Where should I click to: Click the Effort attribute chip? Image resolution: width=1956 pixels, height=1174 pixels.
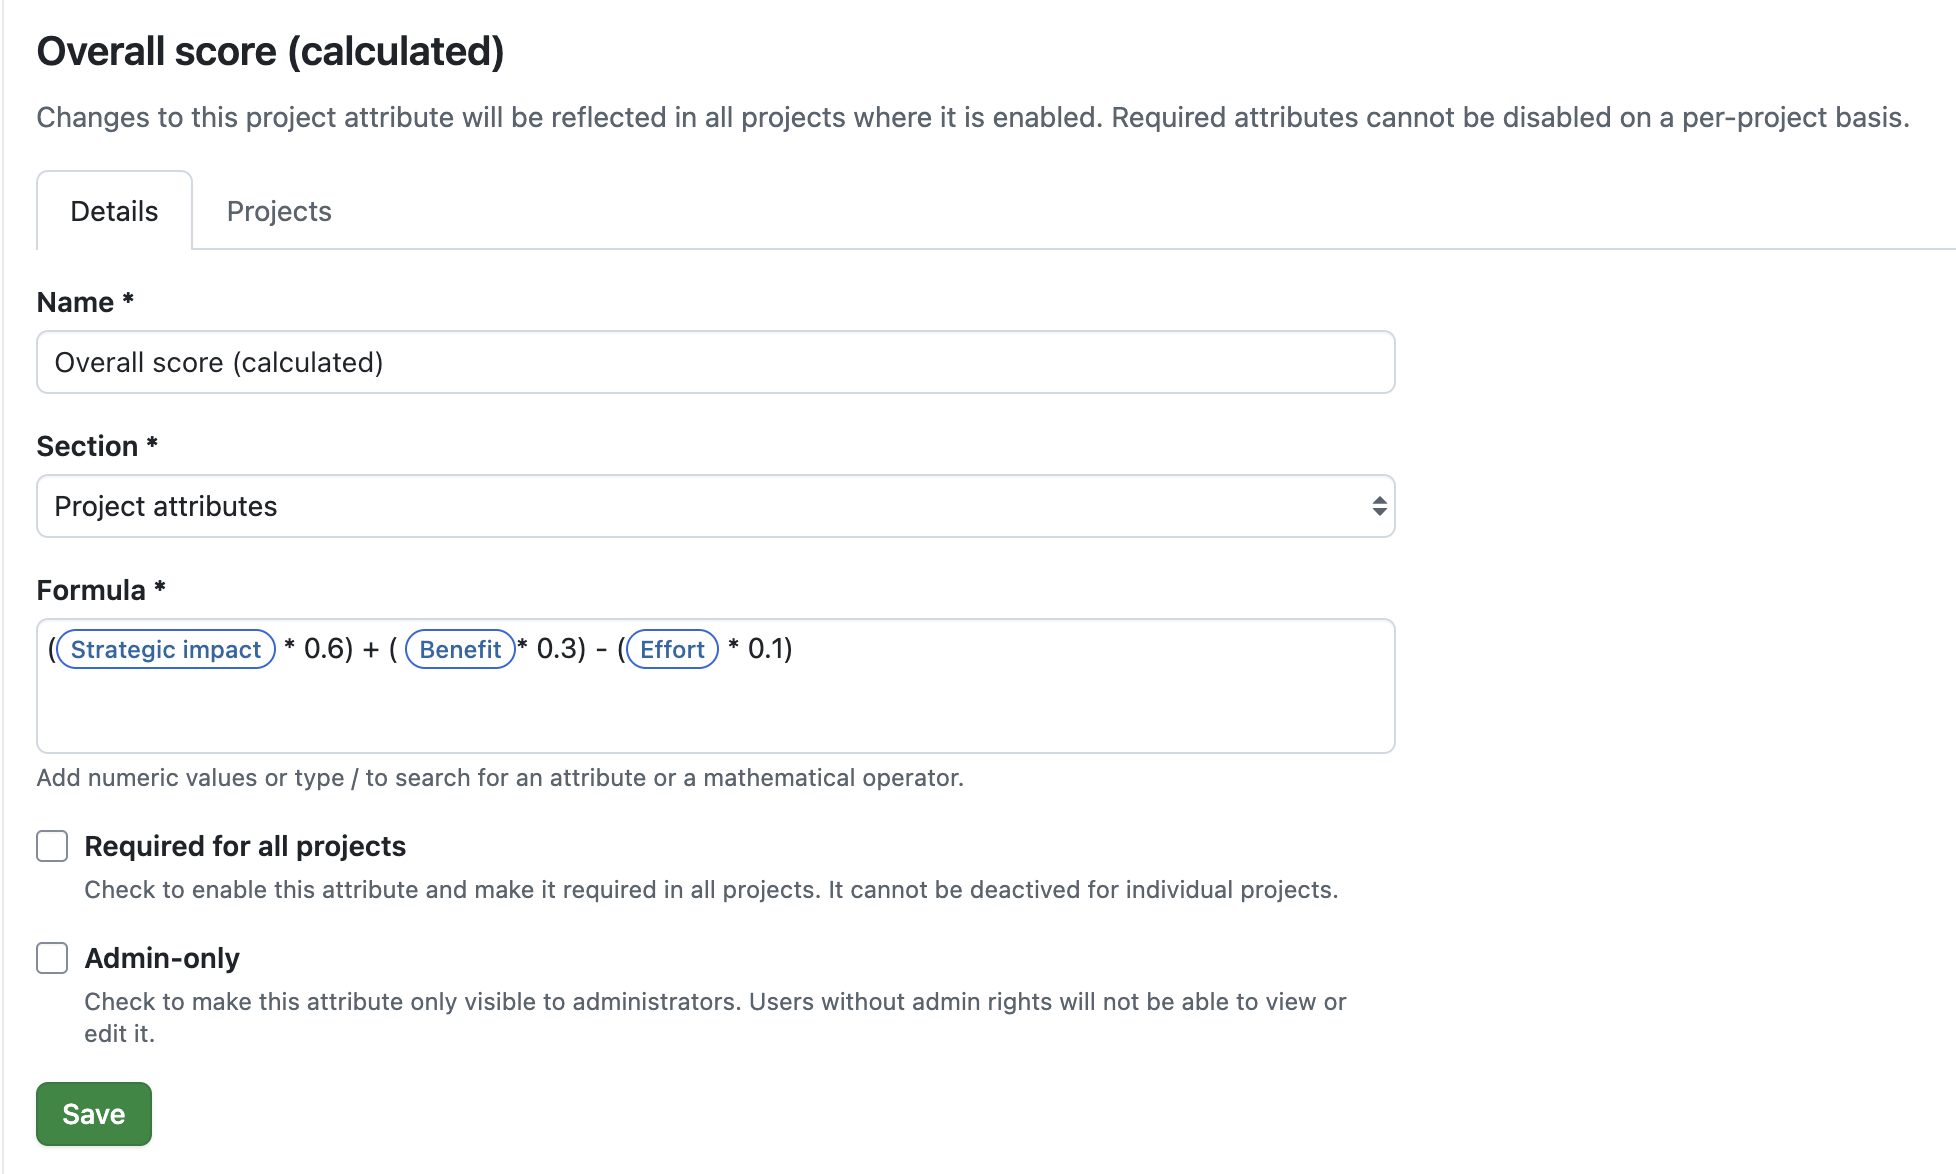pos(671,649)
